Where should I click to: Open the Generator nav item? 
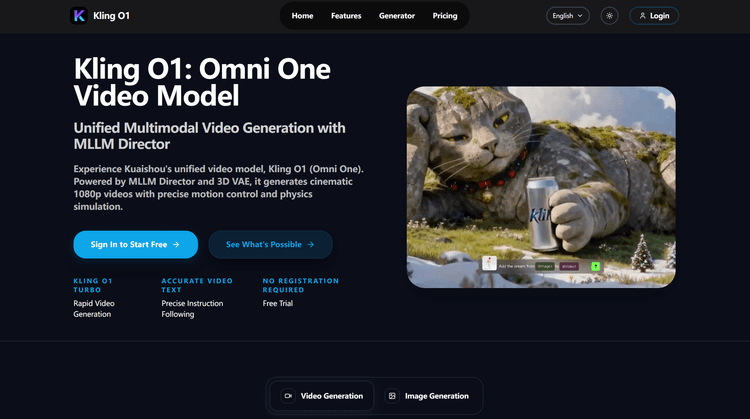pos(397,16)
